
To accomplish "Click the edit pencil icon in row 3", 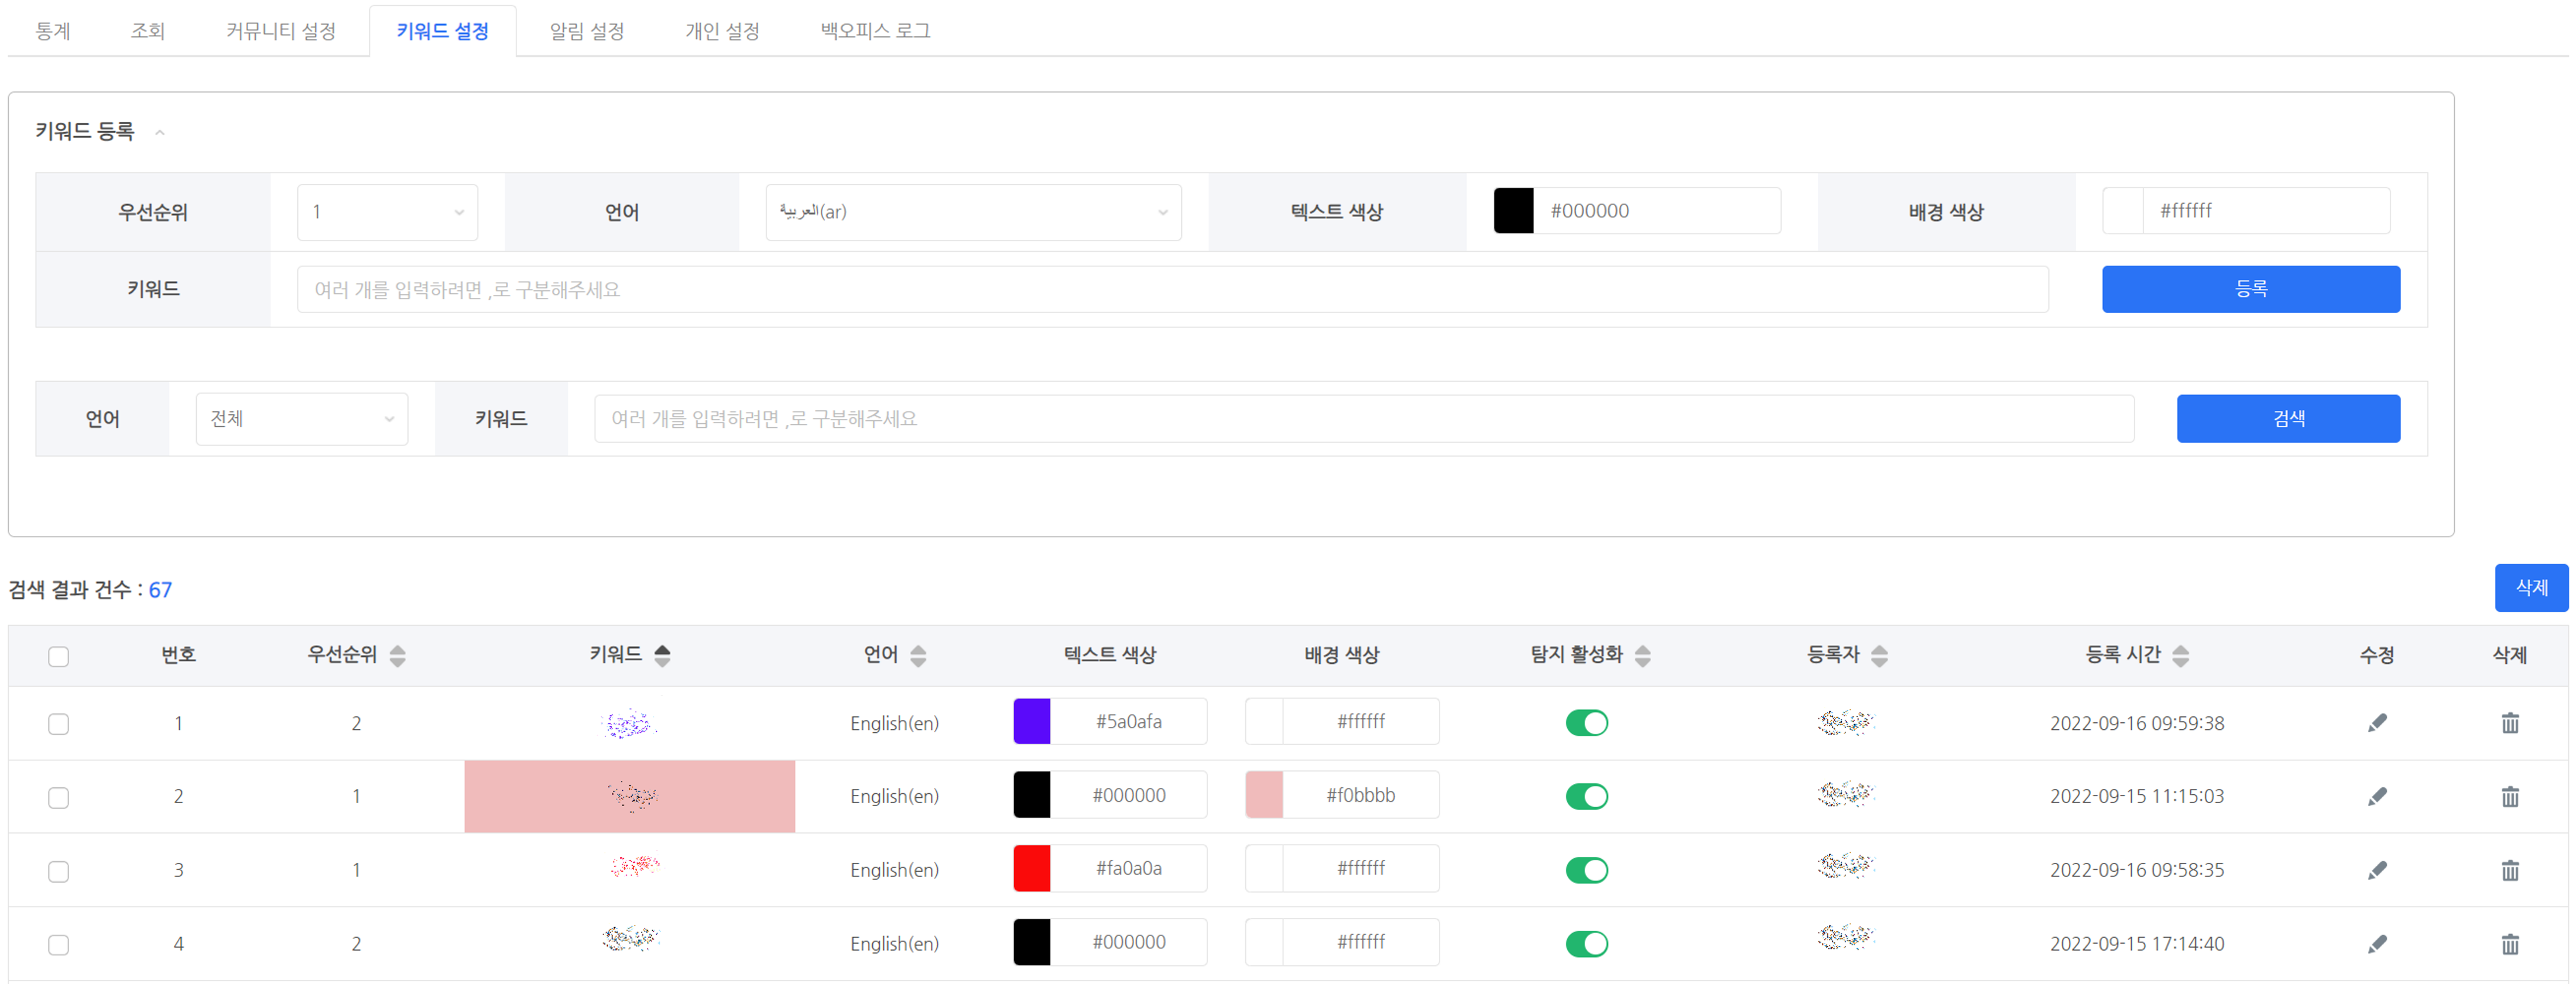I will pos(2377,870).
